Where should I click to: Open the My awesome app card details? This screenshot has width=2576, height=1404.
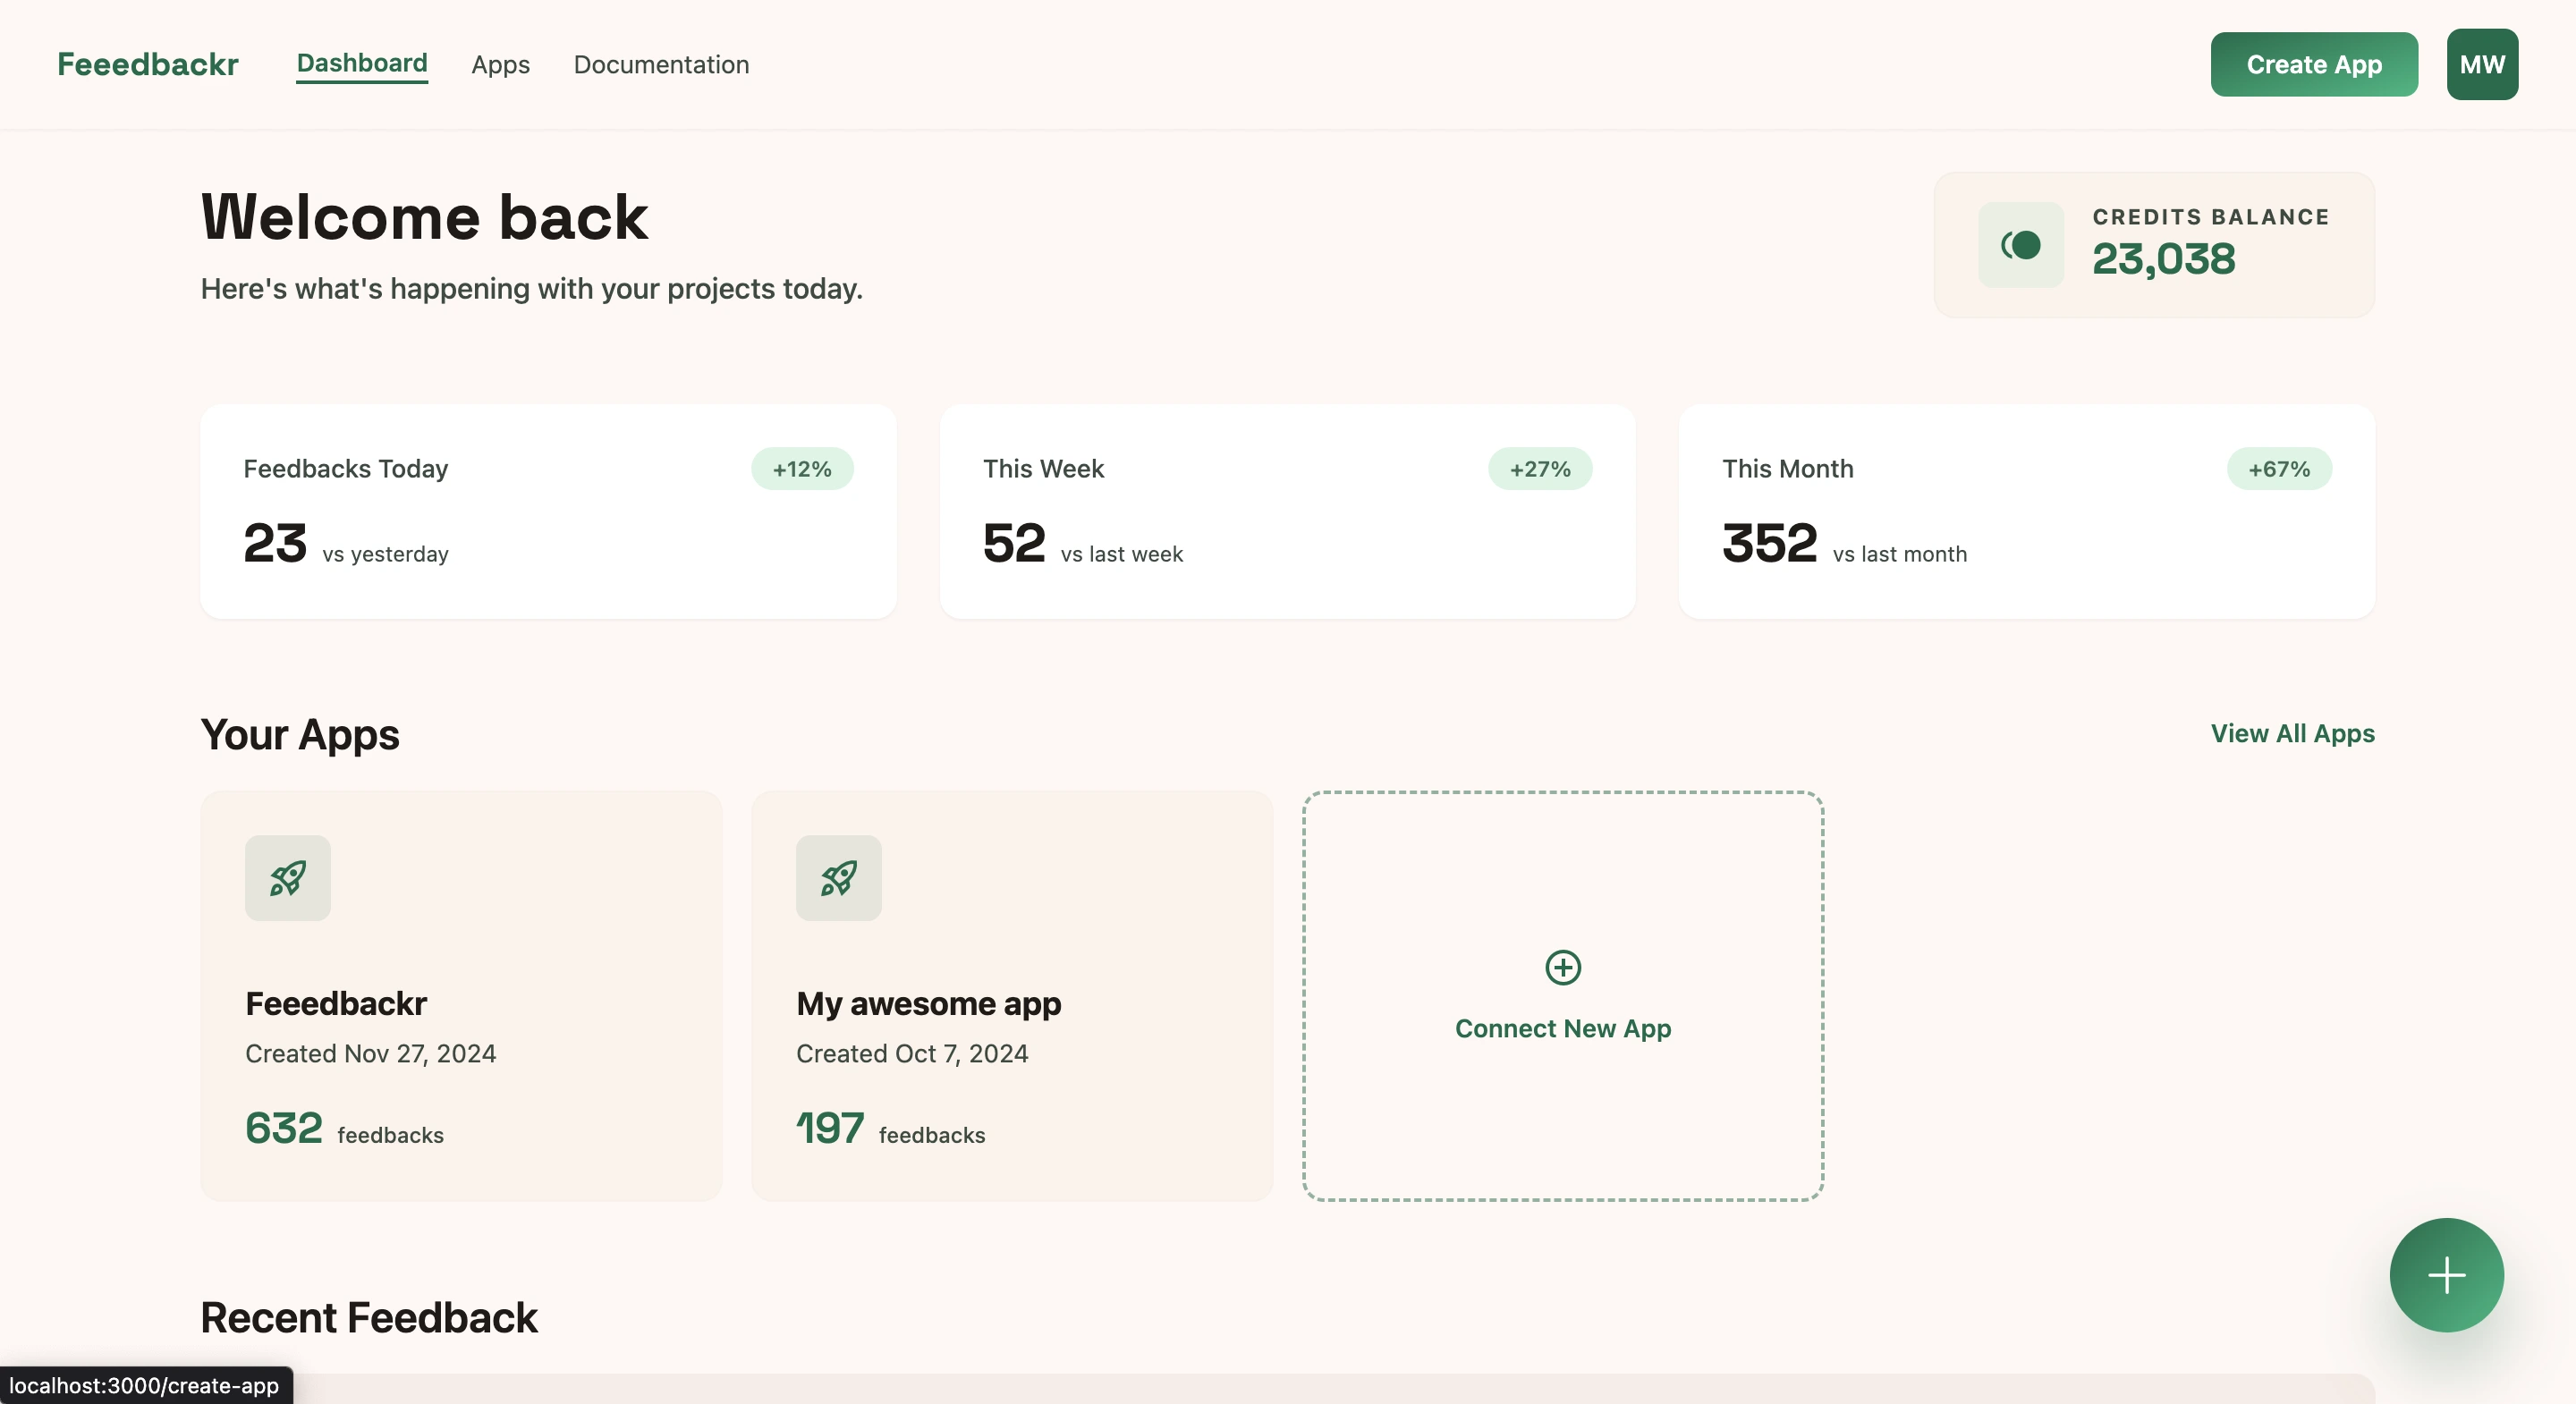pos(1012,1000)
